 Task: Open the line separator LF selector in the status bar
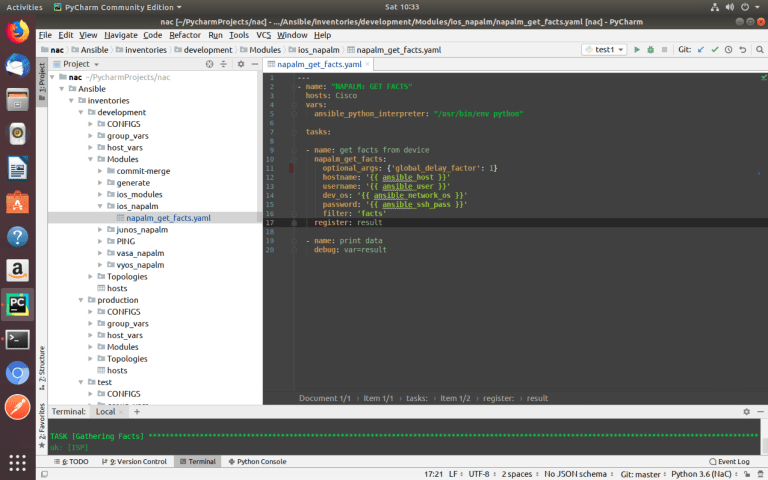(456, 474)
